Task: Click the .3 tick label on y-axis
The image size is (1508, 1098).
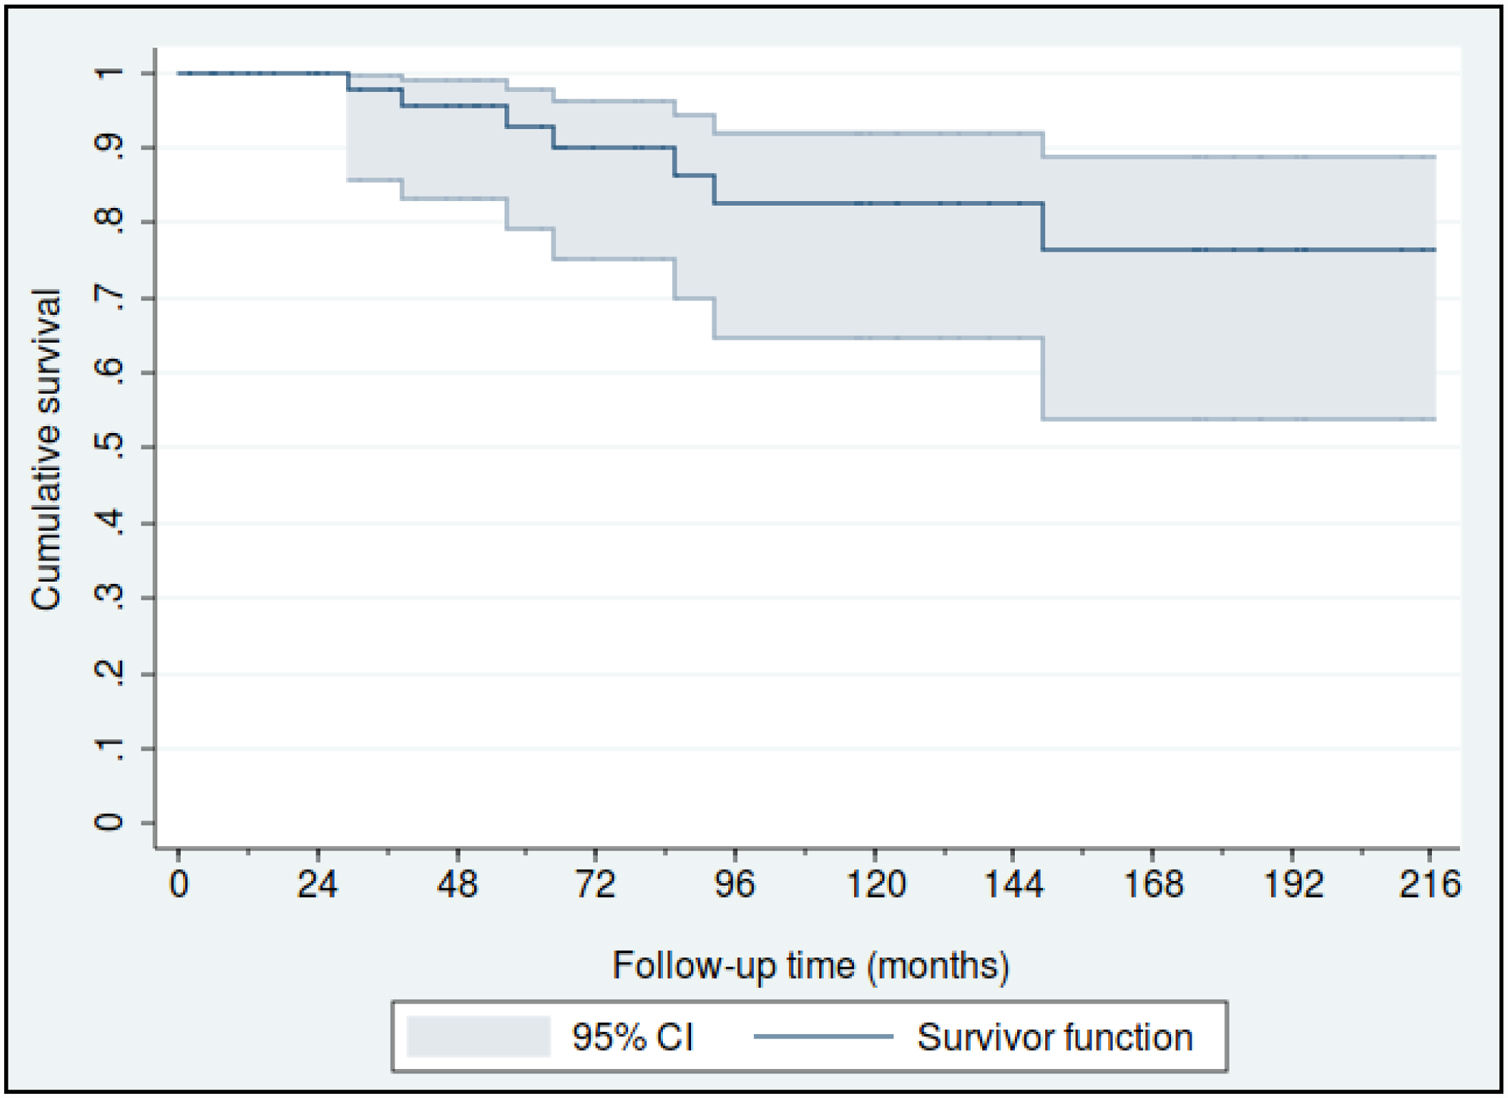Action: pos(109,597)
